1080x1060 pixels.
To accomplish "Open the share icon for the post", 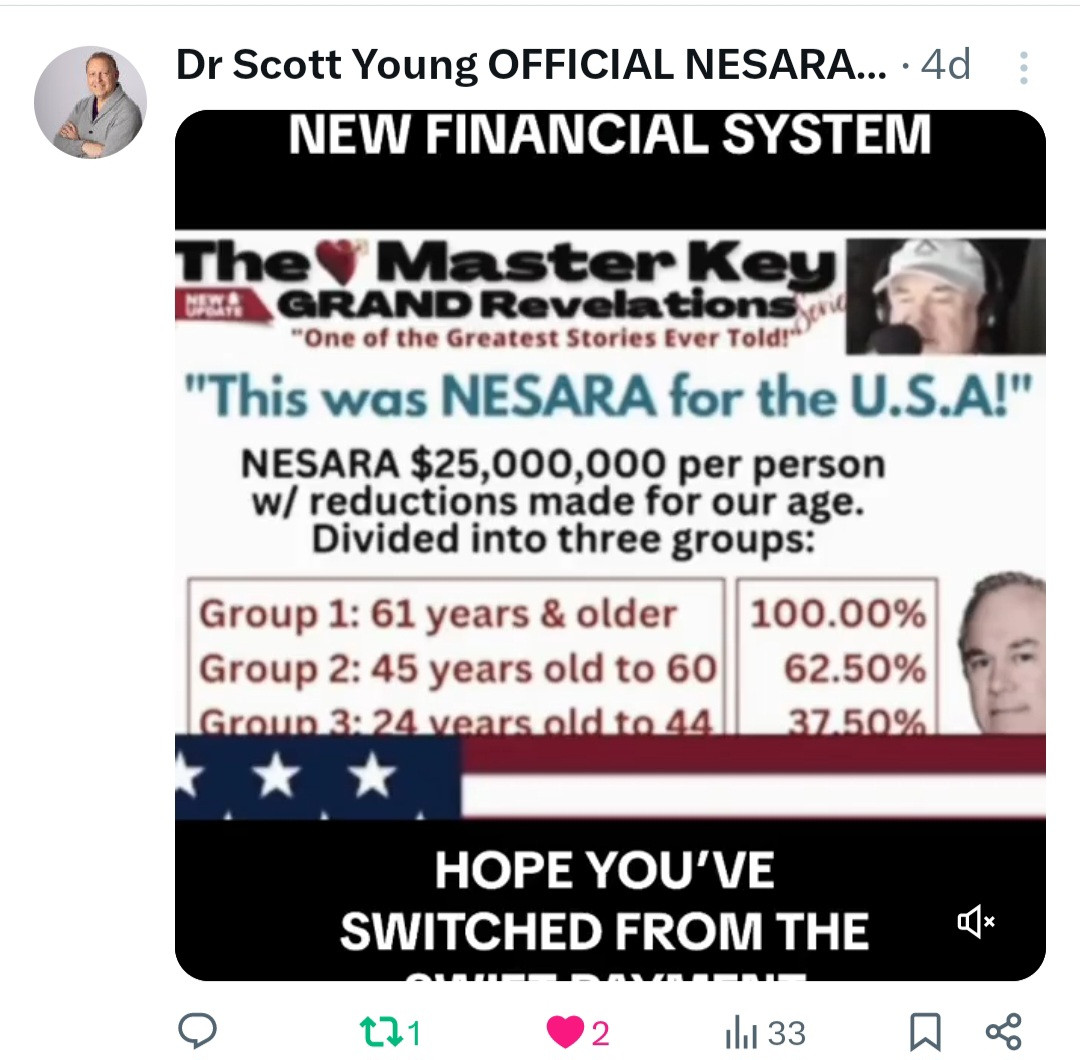I will (x=1003, y=1031).
